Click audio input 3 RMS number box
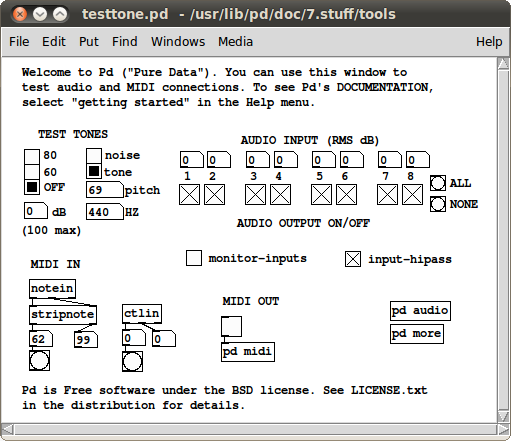 click(258, 160)
